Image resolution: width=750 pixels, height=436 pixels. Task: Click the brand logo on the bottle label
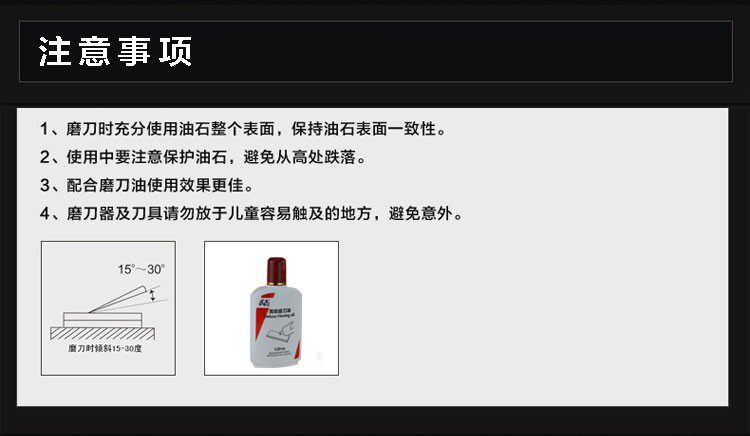[x=264, y=303]
